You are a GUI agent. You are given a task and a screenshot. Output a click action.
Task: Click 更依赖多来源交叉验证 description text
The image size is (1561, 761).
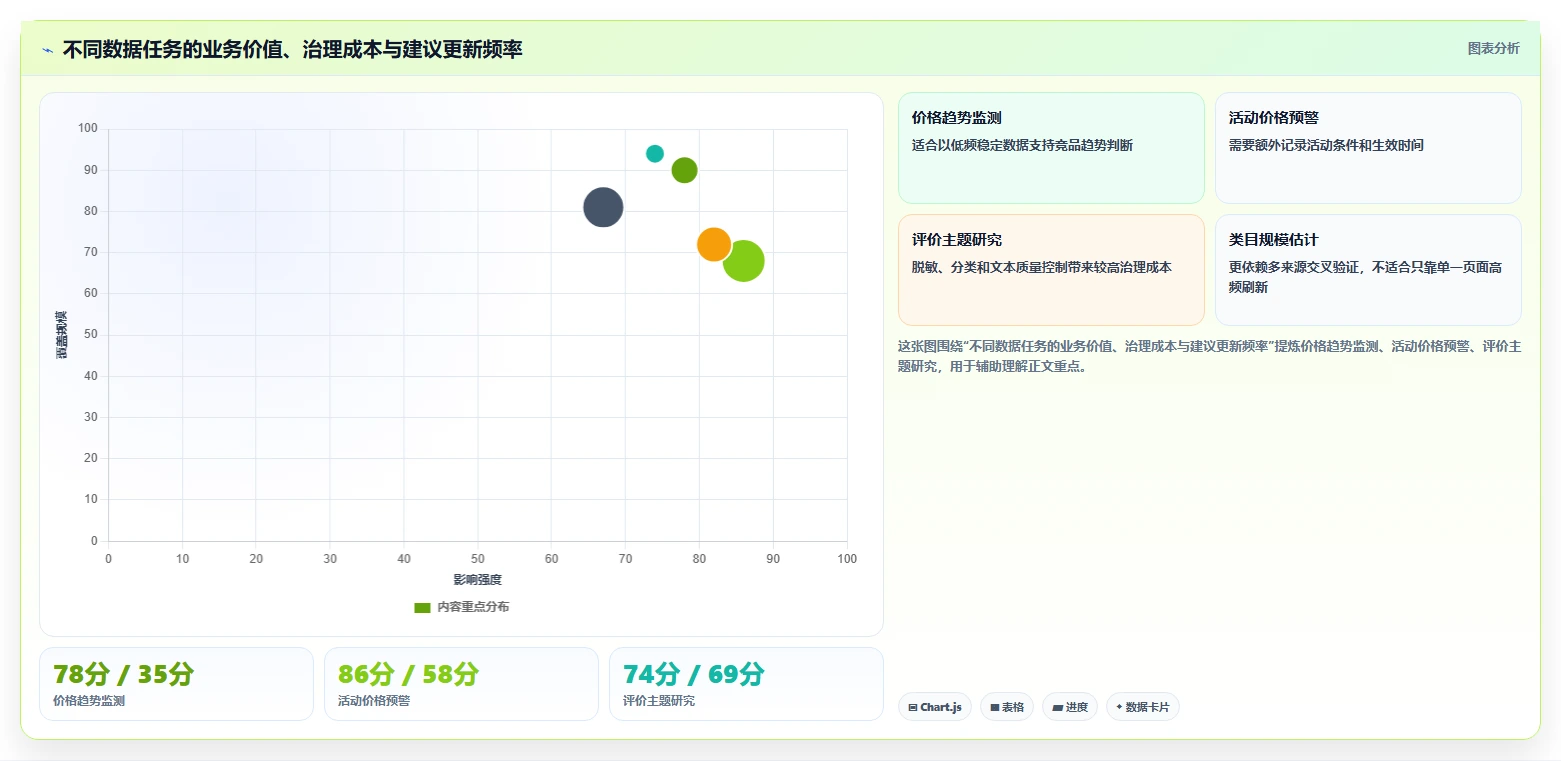[x=1365, y=277]
